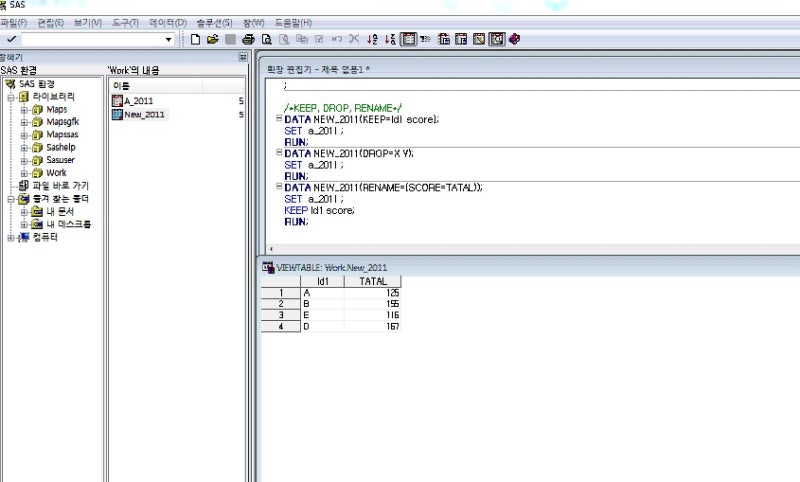Image resolution: width=800 pixels, height=482 pixels.
Task: Select row 3 header in VIEWTABLE
Action: point(281,314)
